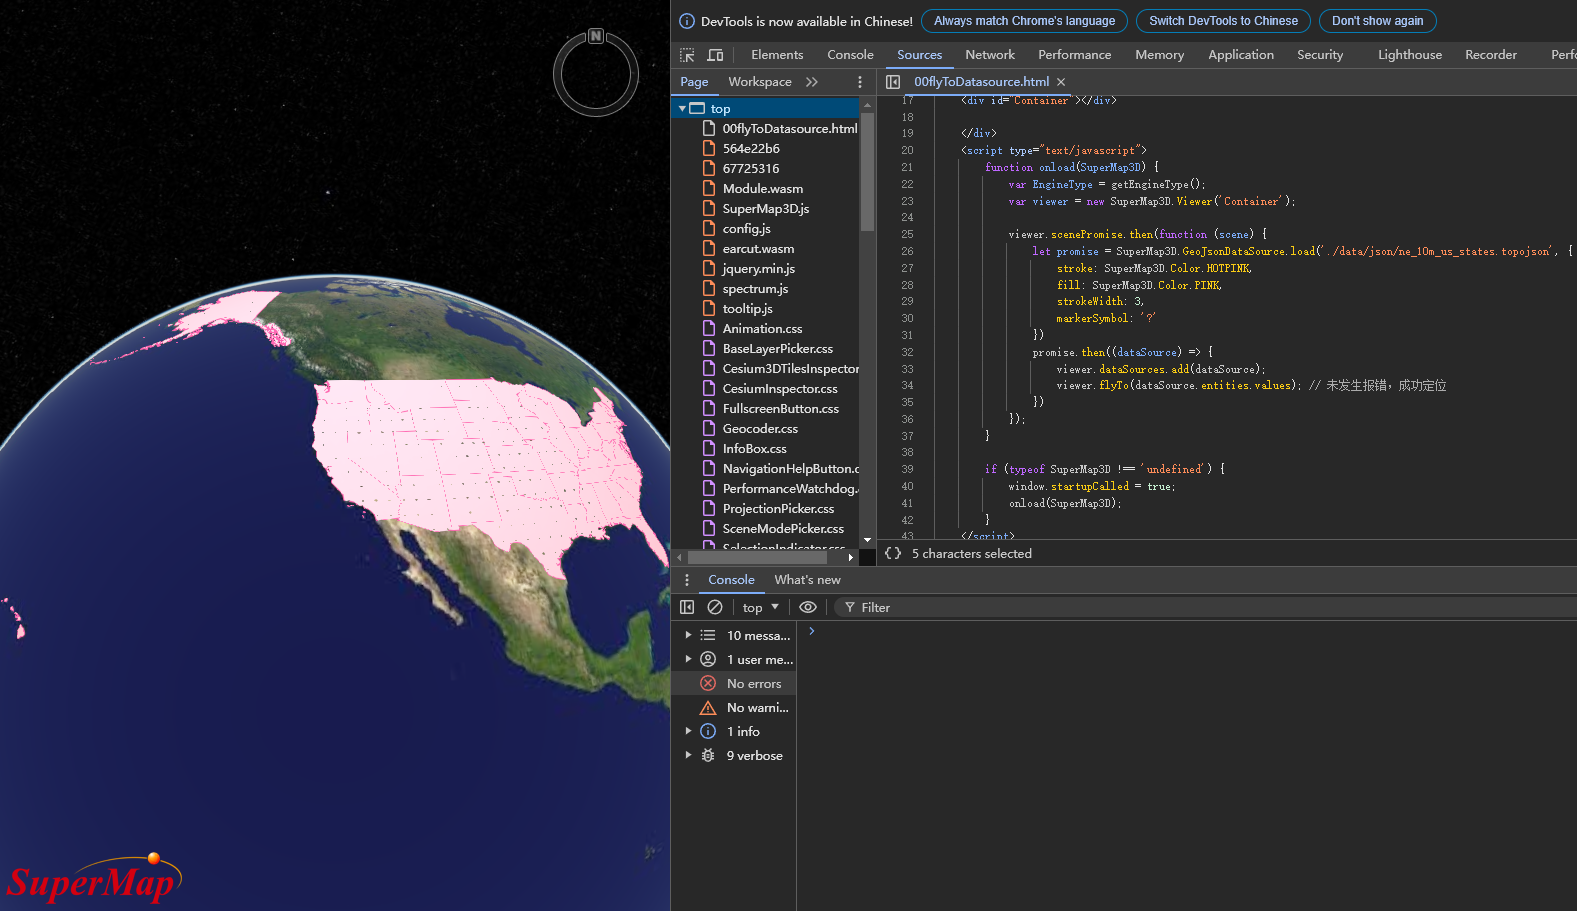This screenshot has height=911, width=1577.
Task: Open earcut.wasm file entry
Action: click(758, 249)
